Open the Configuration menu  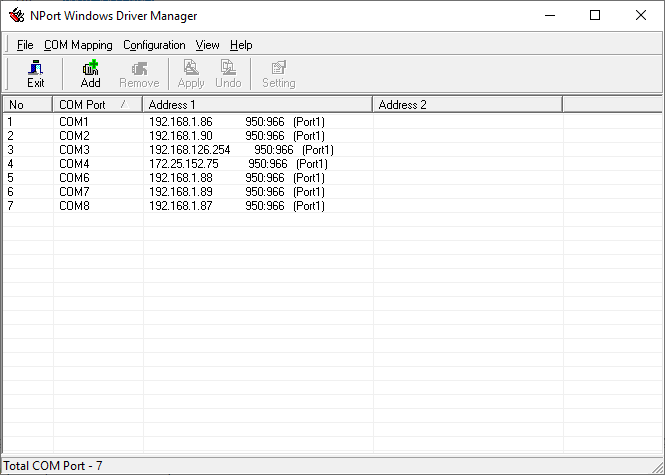154,45
